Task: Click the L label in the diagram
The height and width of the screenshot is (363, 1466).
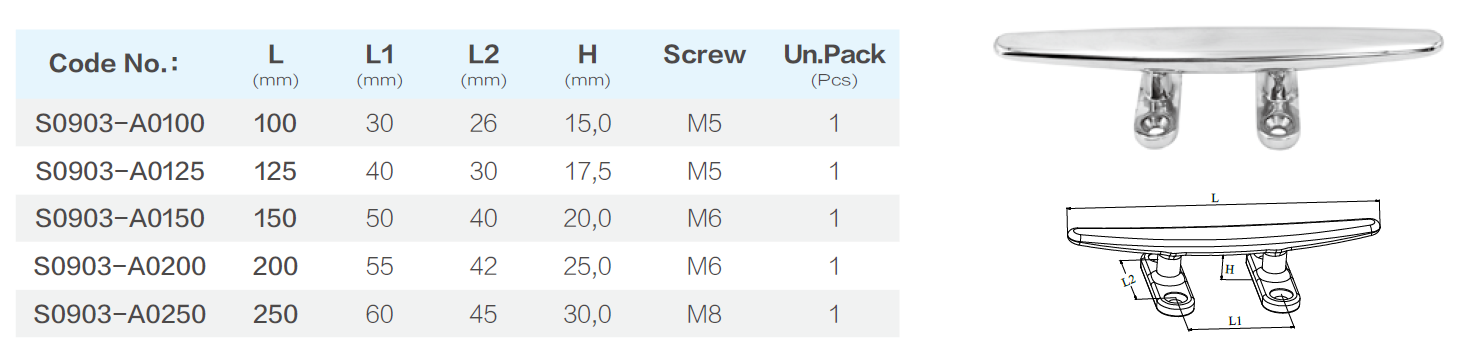Action: (x=1215, y=199)
